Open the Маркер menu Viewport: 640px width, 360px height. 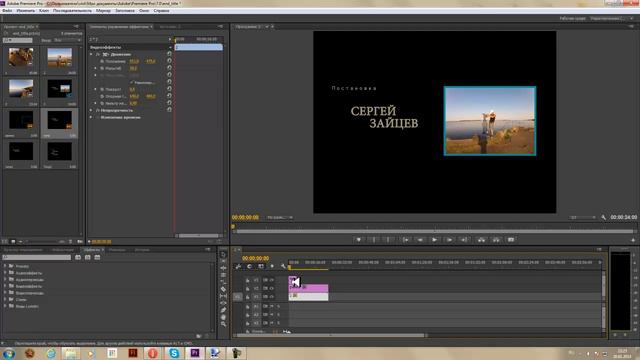pyautogui.click(x=103, y=11)
